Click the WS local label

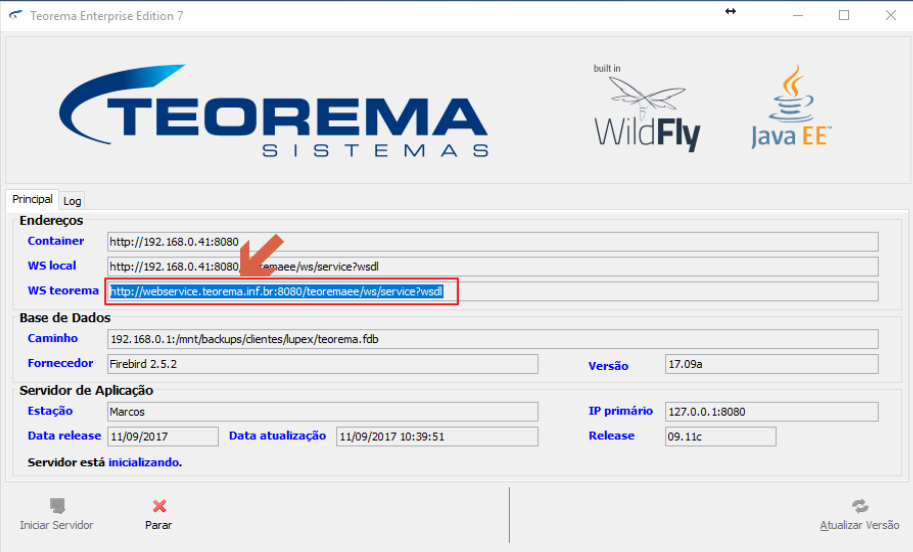(52, 266)
